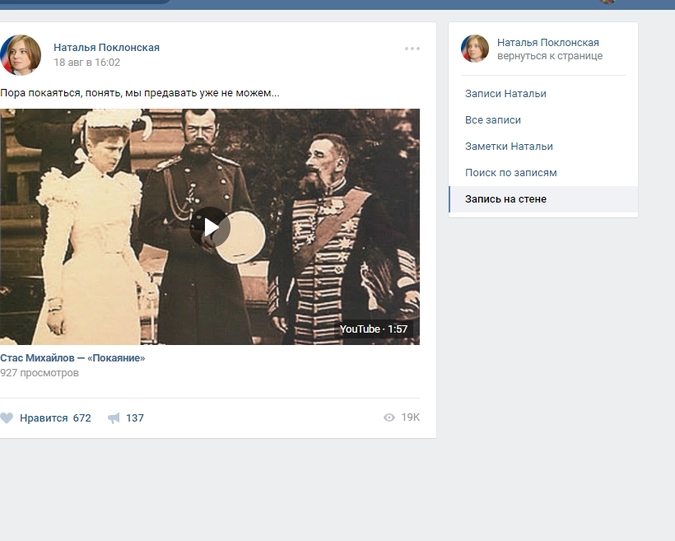Select Записи Натальи in the sidebar
675x541 pixels.
coord(505,94)
